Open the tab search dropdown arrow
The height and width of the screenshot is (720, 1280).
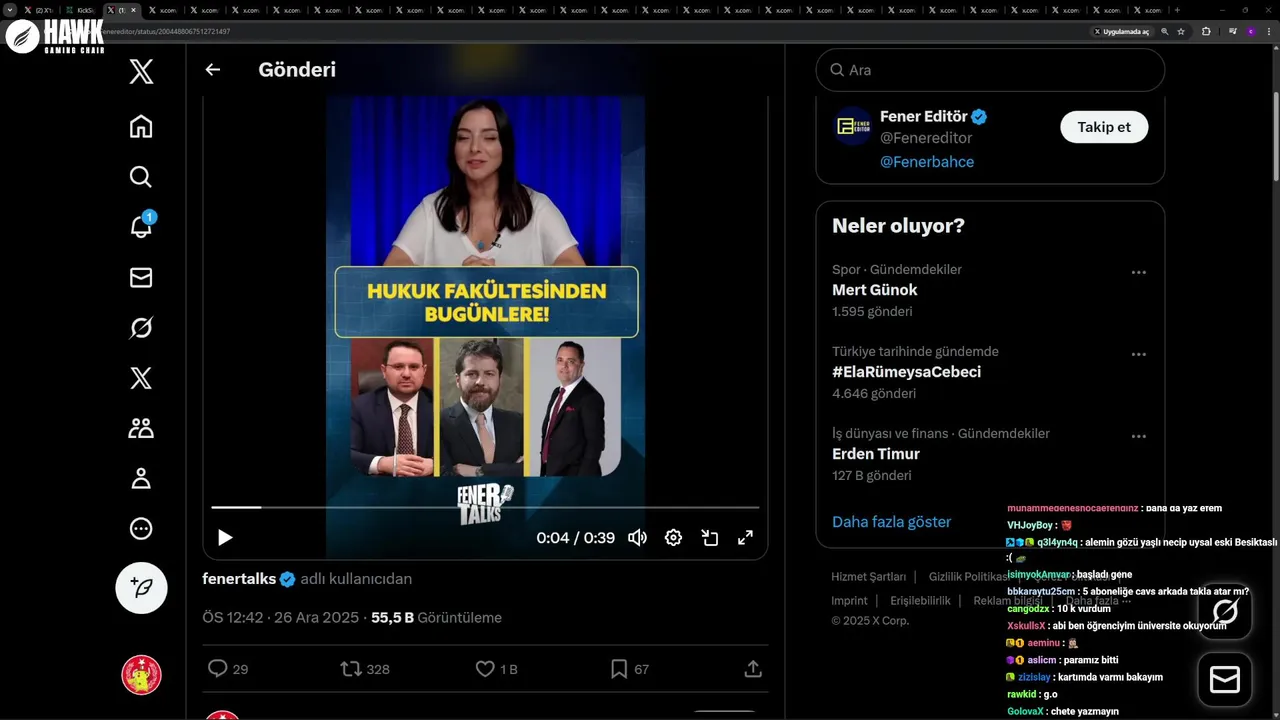click(10, 10)
